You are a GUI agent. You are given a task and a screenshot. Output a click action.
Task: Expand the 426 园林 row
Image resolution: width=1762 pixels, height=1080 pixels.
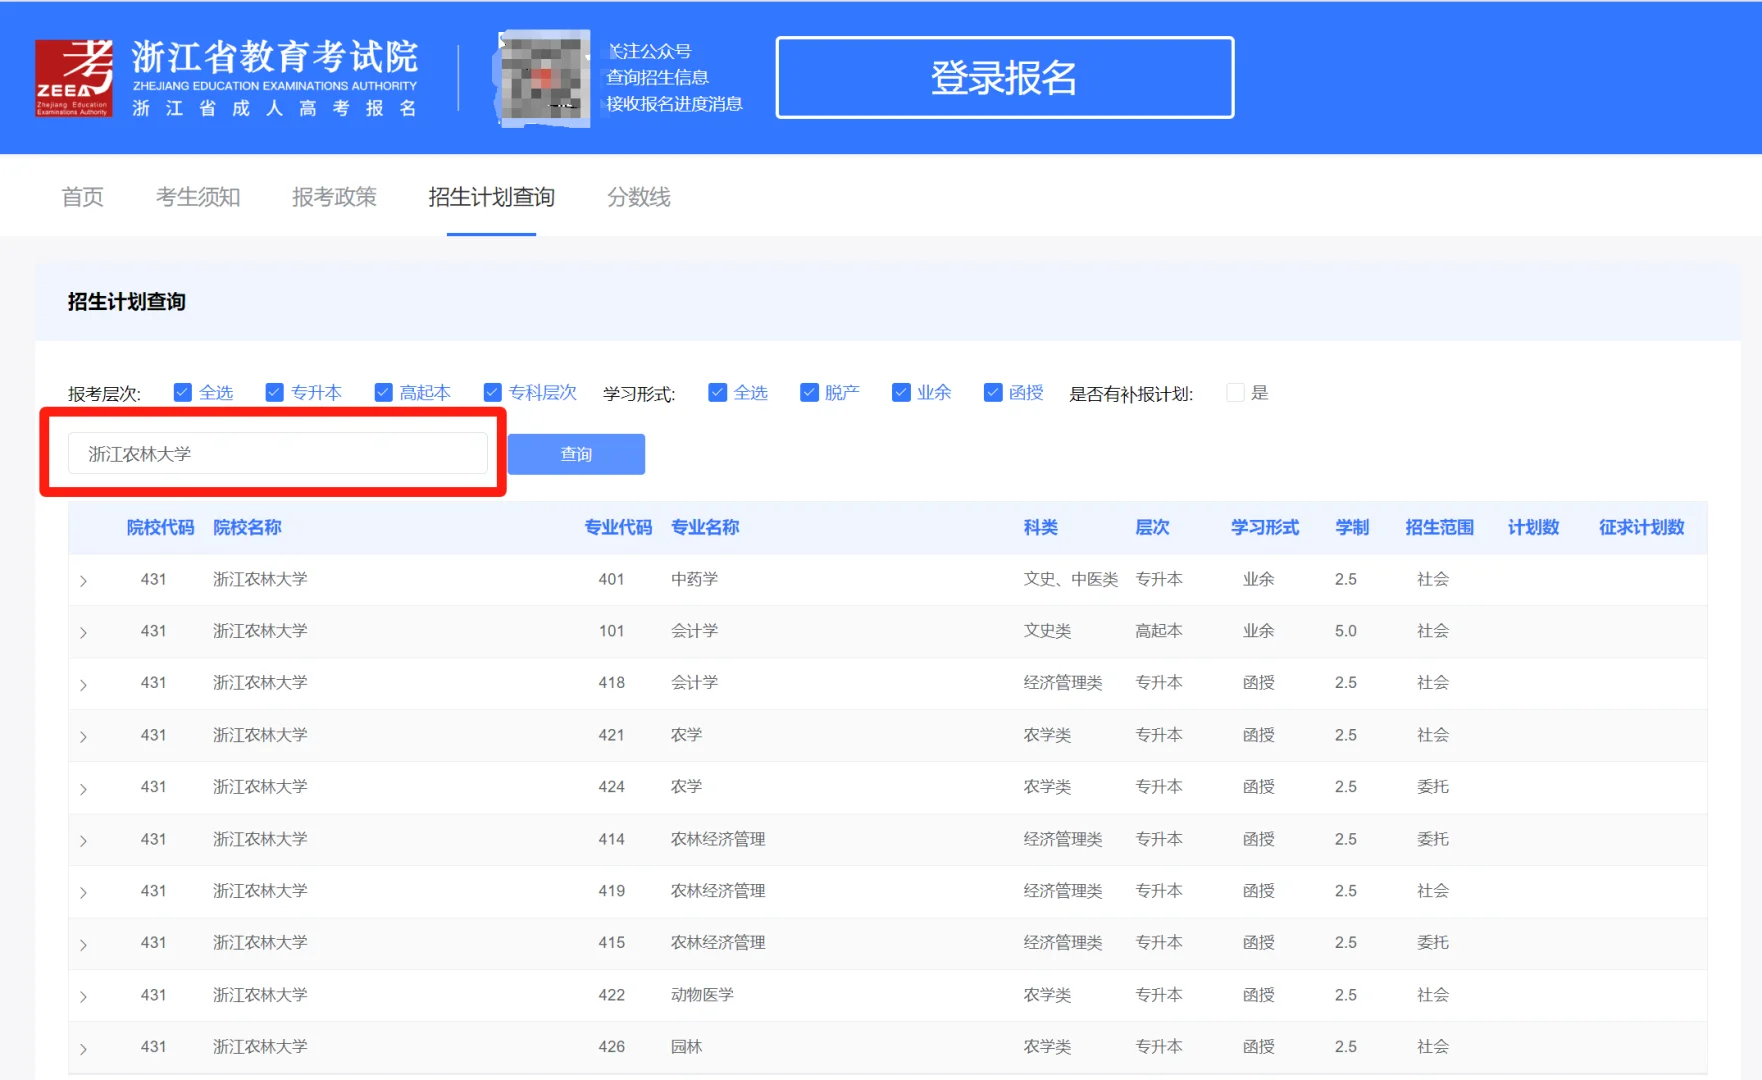(x=83, y=1049)
